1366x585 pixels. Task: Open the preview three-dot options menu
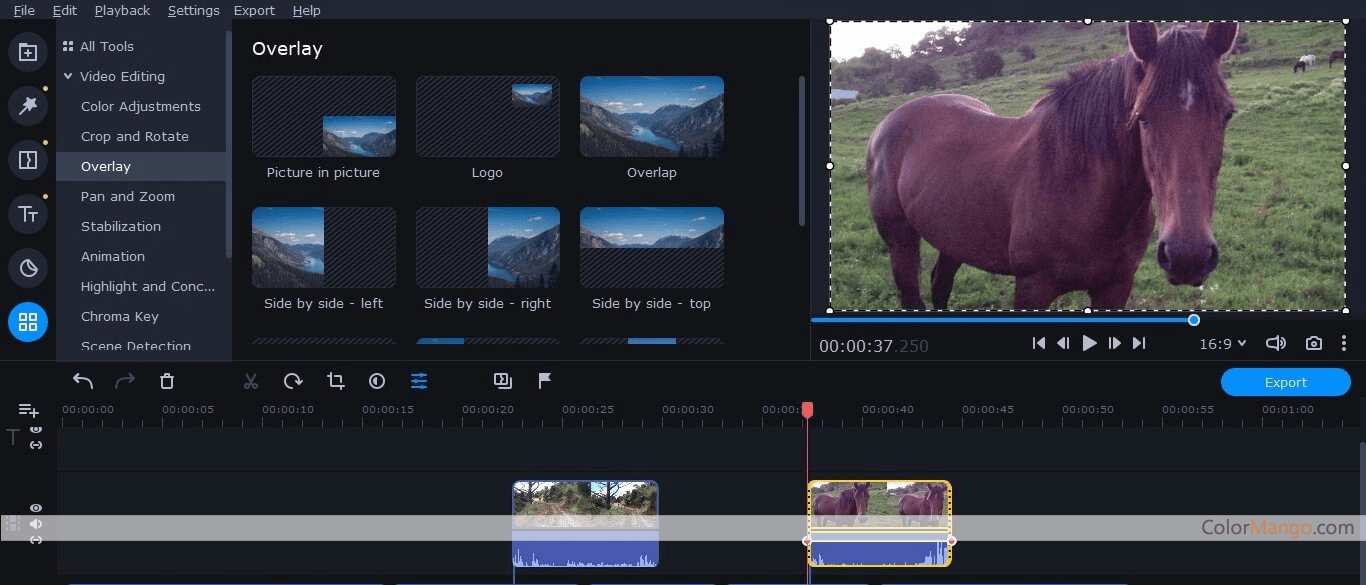pyautogui.click(x=1344, y=343)
